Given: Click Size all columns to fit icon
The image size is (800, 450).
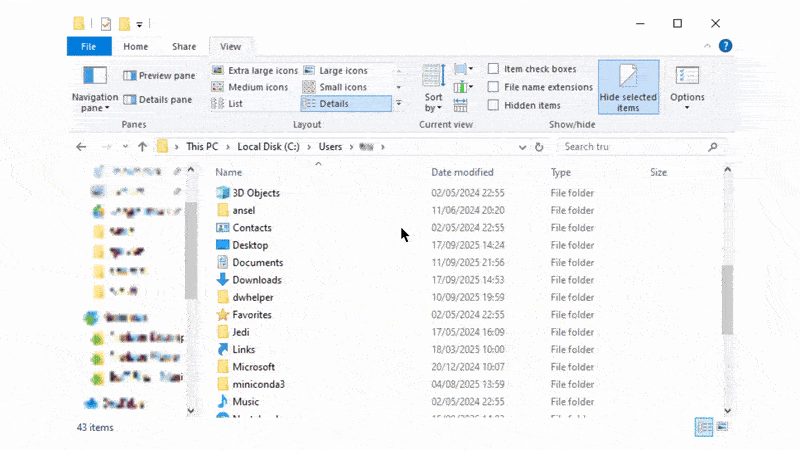Looking at the screenshot, I should pyautogui.click(x=460, y=105).
